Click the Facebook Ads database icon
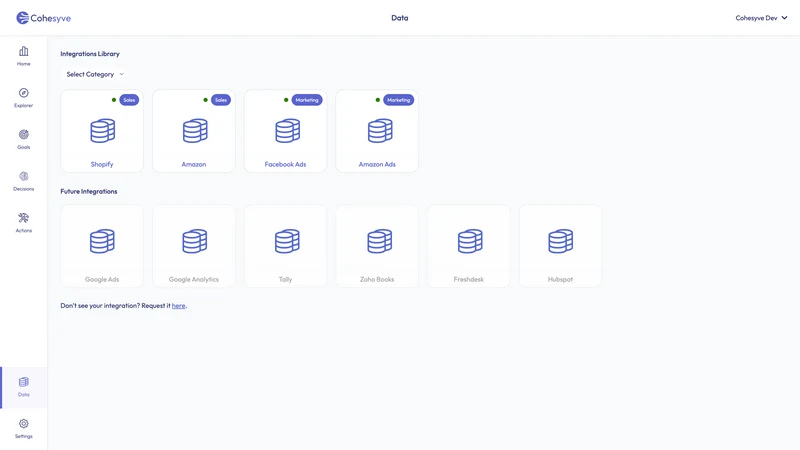 [x=287, y=131]
